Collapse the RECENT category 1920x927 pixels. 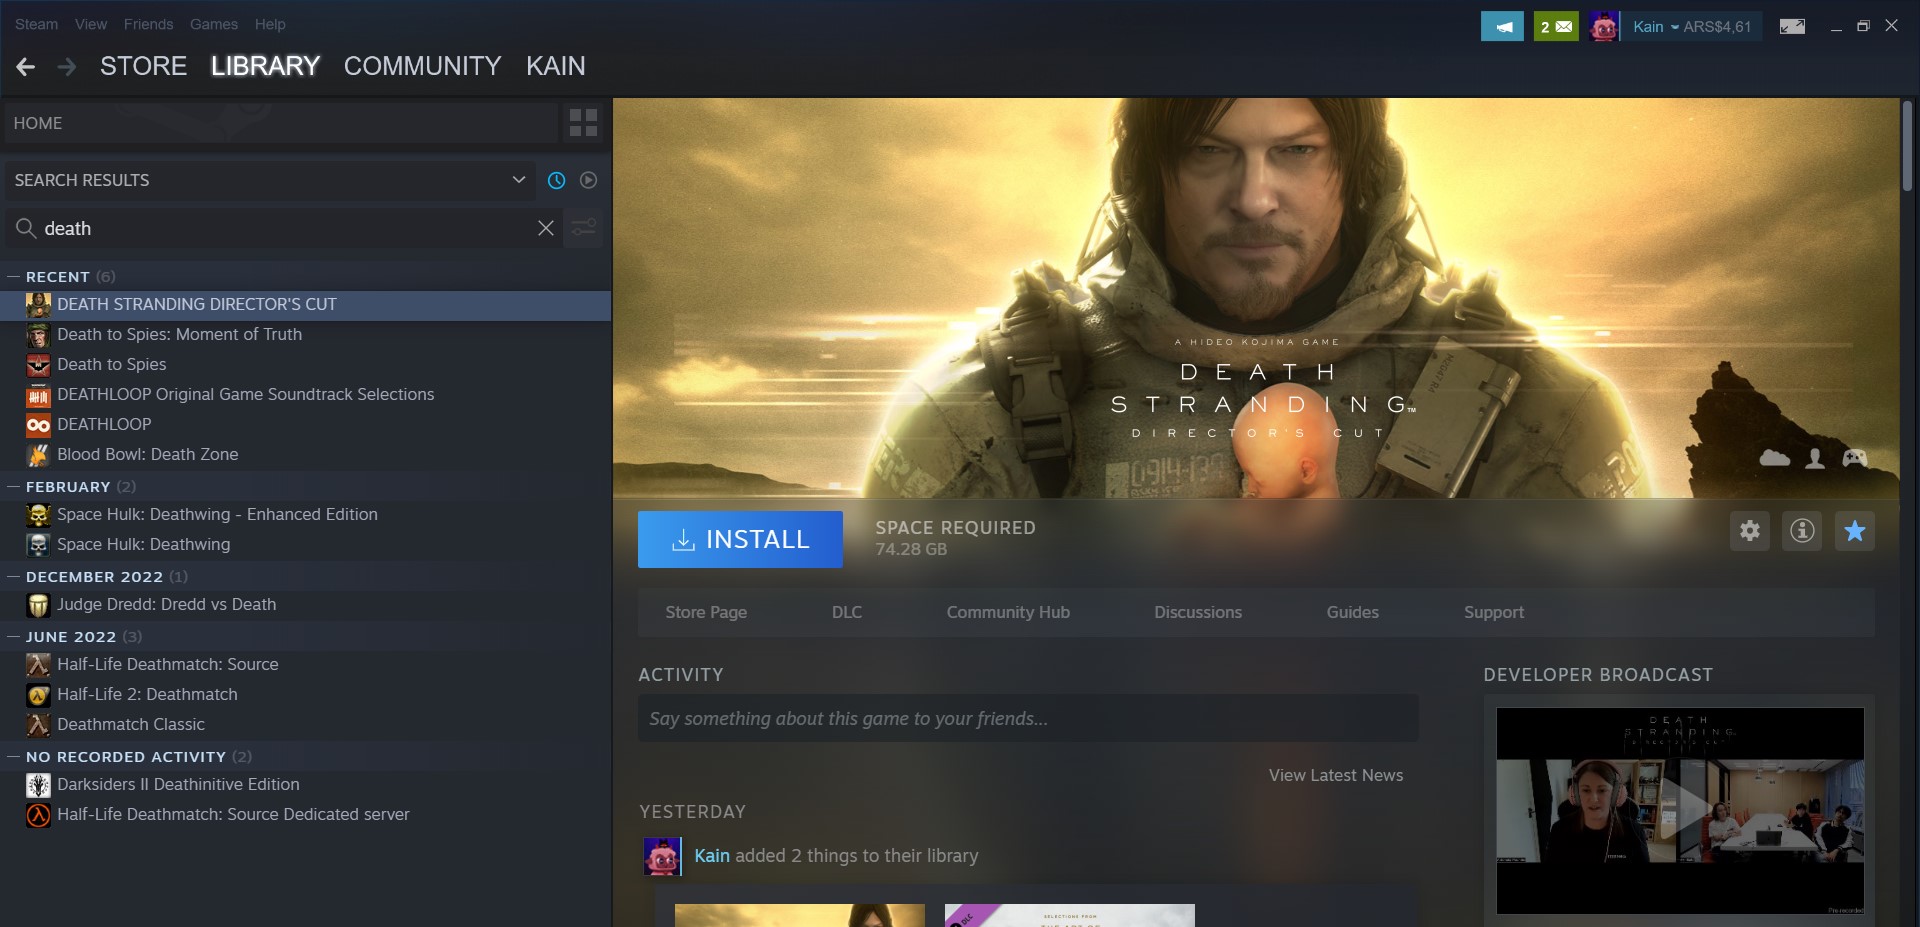(14, 276)
